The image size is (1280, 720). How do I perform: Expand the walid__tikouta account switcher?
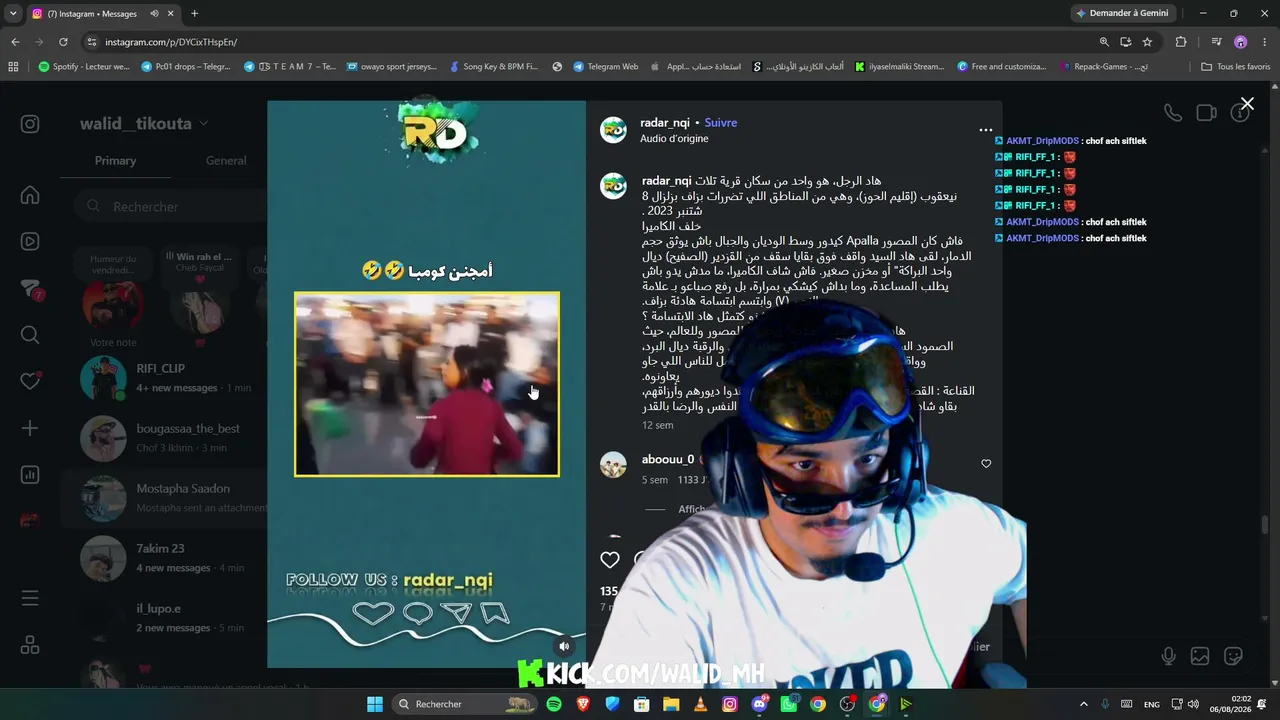[x=144, y=124]
